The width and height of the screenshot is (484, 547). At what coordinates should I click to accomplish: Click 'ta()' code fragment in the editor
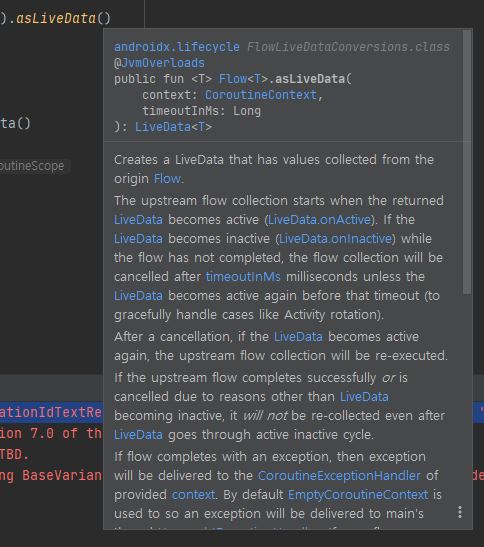[x=15, y=123]
